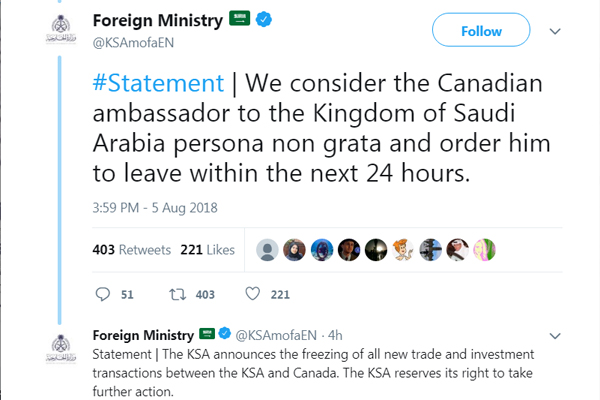Click the Saudi flag emoji beside the name
The width and height of the screenshot is (600, 400).
(240, 19)
